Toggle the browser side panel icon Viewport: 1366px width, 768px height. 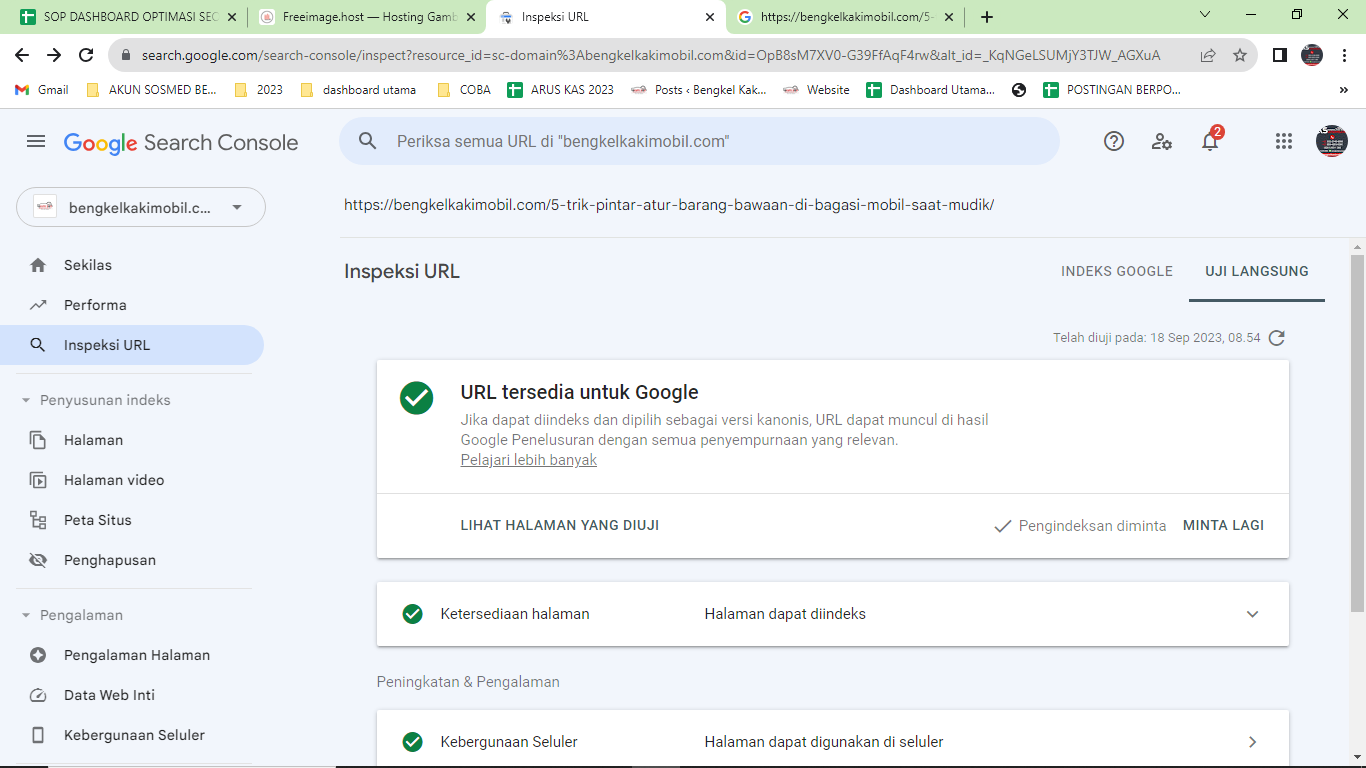pyautogui.click(x=1279, y=55)
